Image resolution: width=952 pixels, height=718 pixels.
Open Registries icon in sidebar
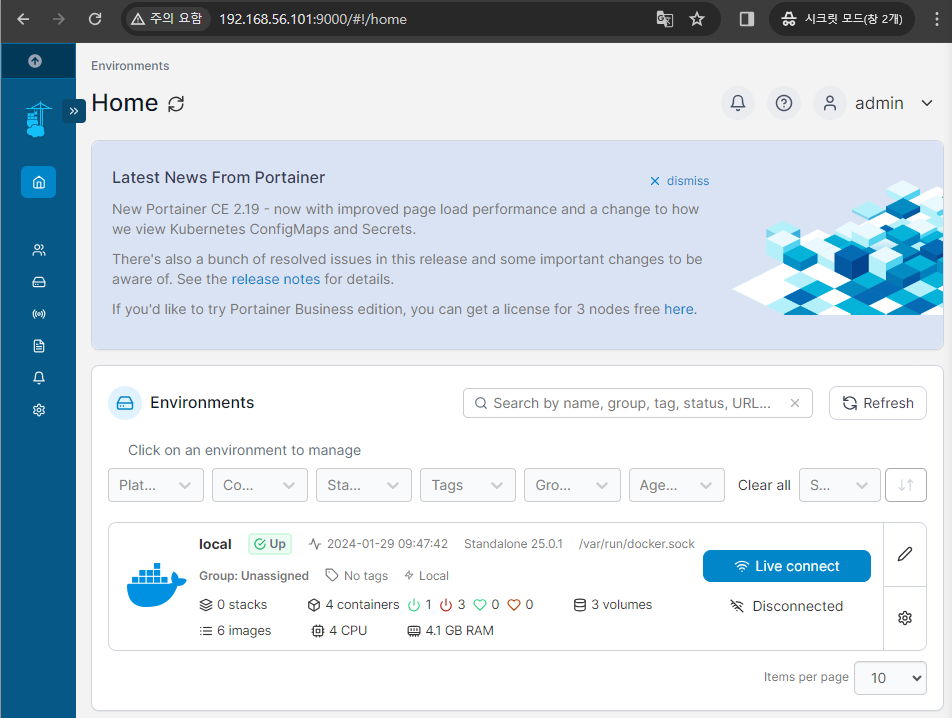(39, 314)
